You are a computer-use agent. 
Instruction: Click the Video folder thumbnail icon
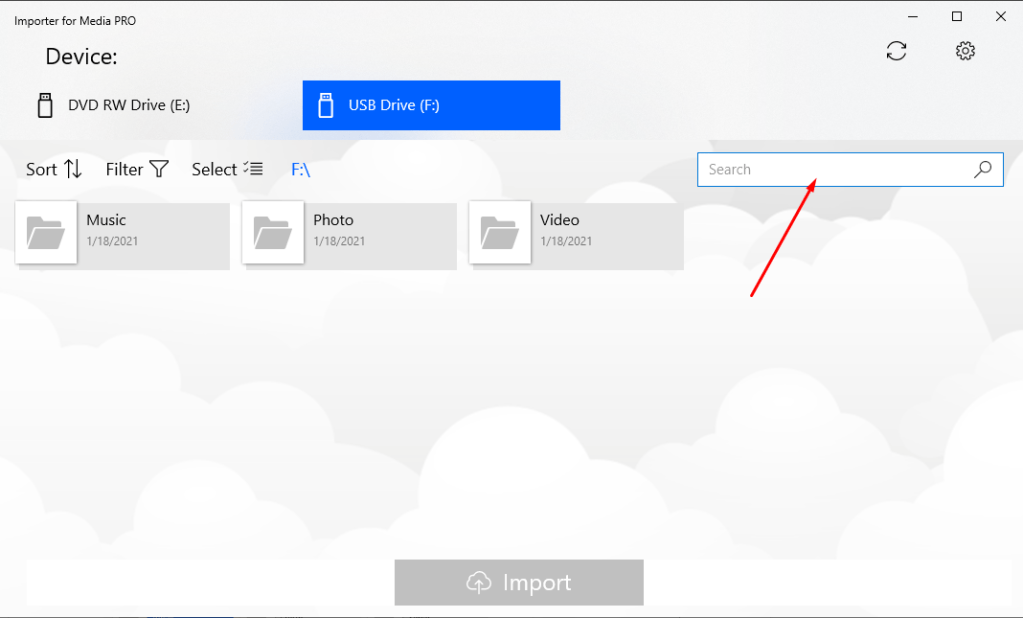500,233
